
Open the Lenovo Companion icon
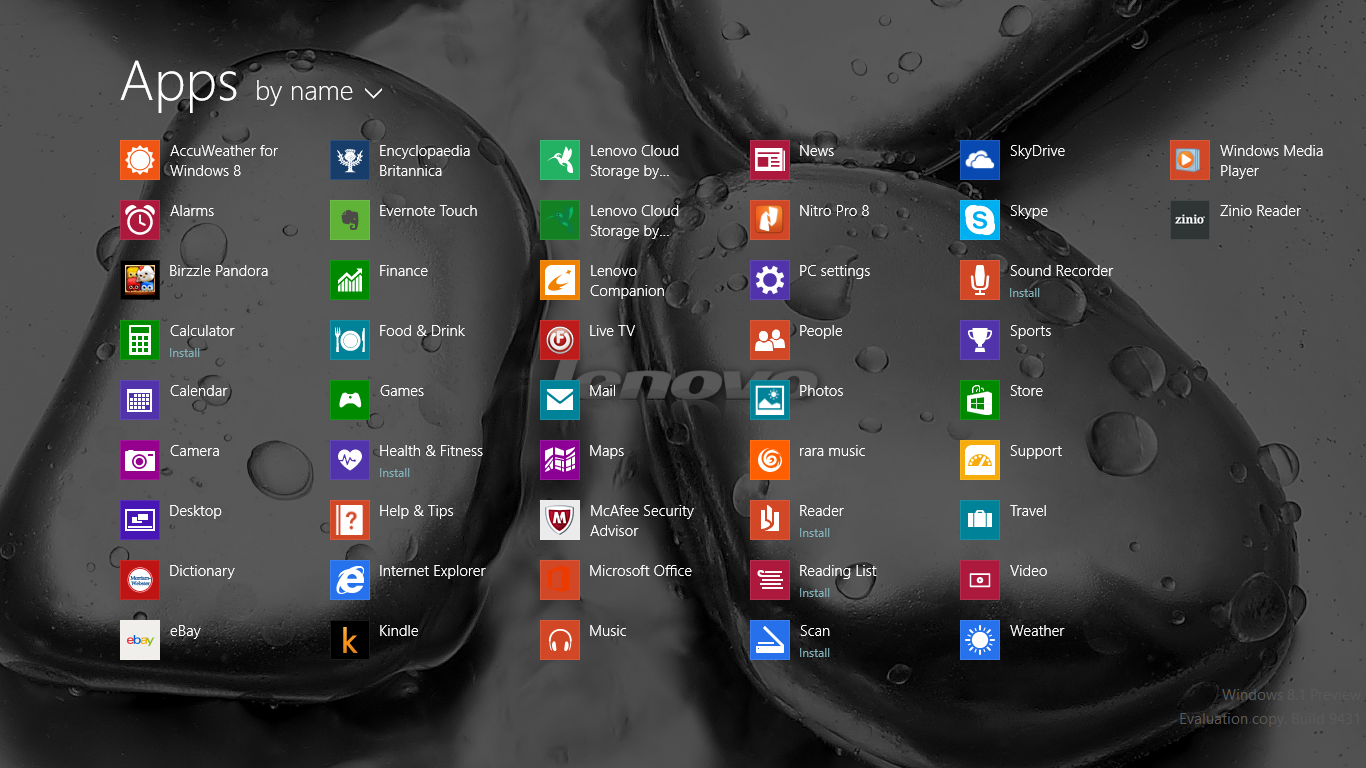point(560,280)
